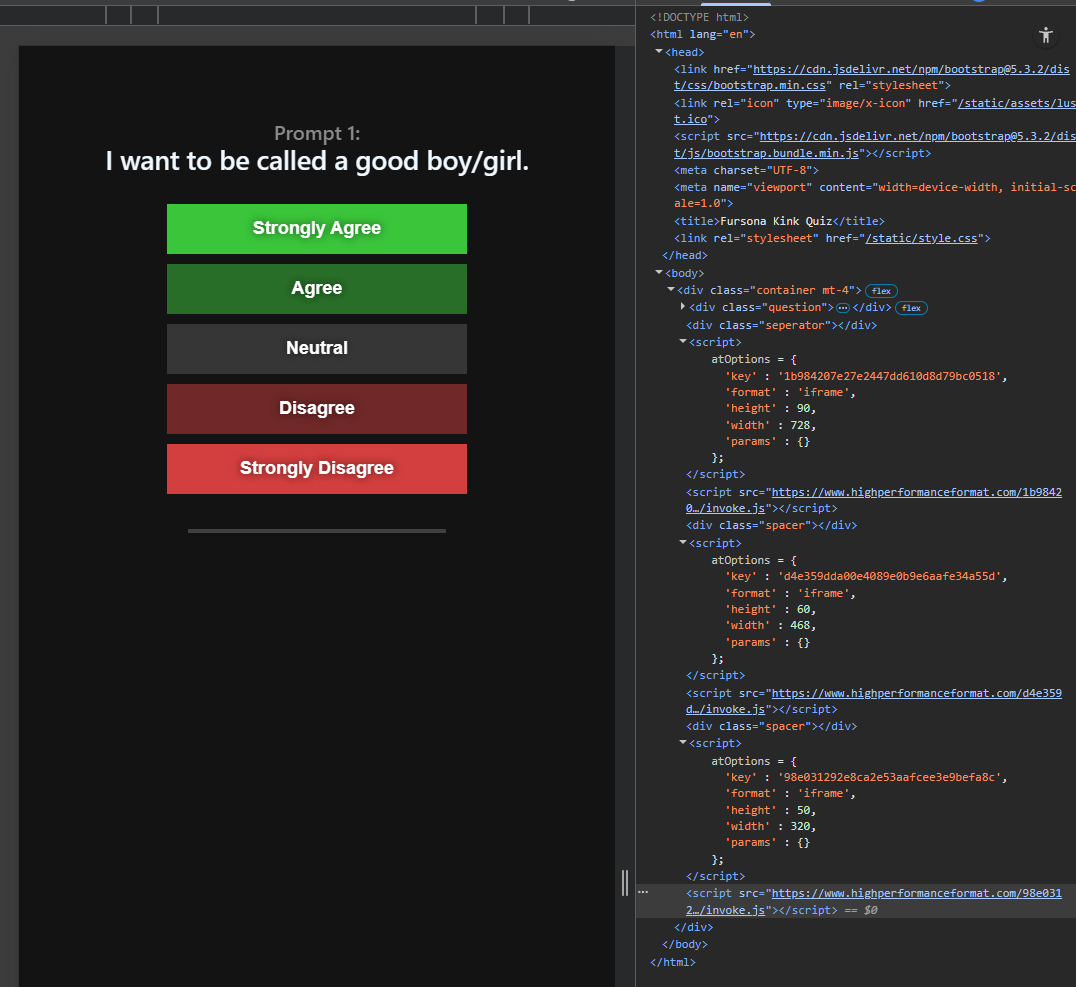Collapse the script node with key 98e031292e

(683, 743)
